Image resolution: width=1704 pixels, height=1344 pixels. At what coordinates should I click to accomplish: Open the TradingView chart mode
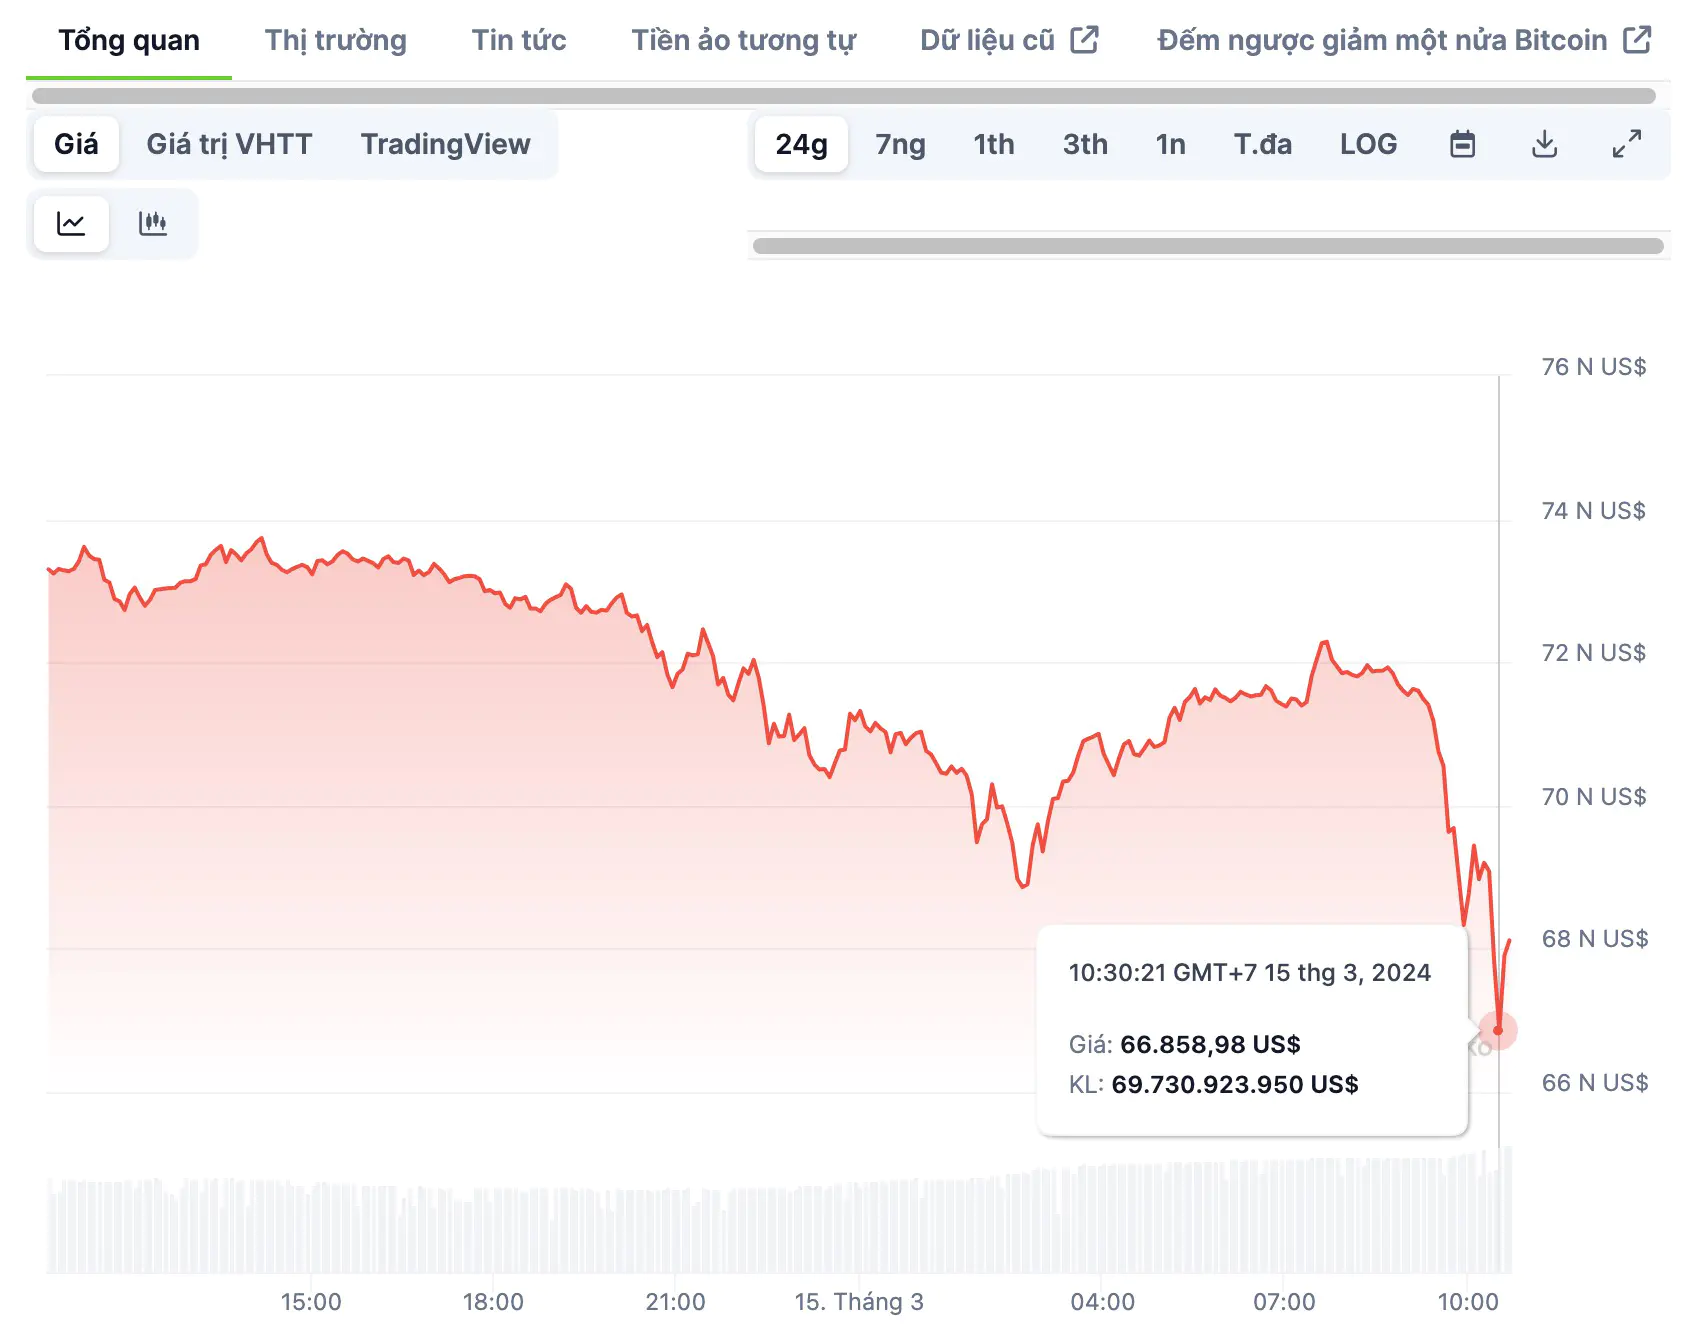[445, 144]
